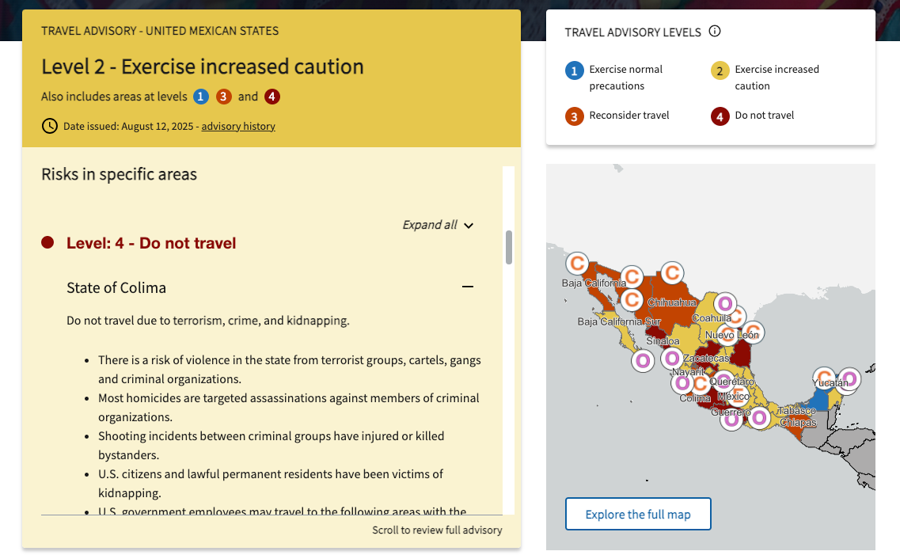Screen dimensions: 900x555
Task: Click the Chiapas map label
Action: click(798, 422)
